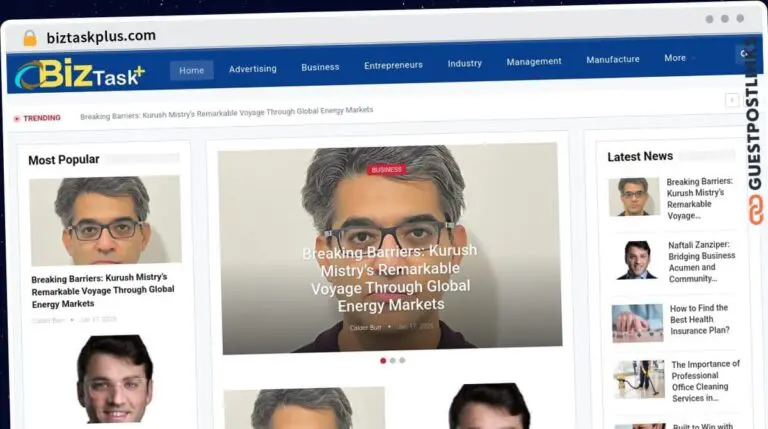The image size is (768, 429).
Task: Click the red Business category badge
Action: click(x=386, y=169)
